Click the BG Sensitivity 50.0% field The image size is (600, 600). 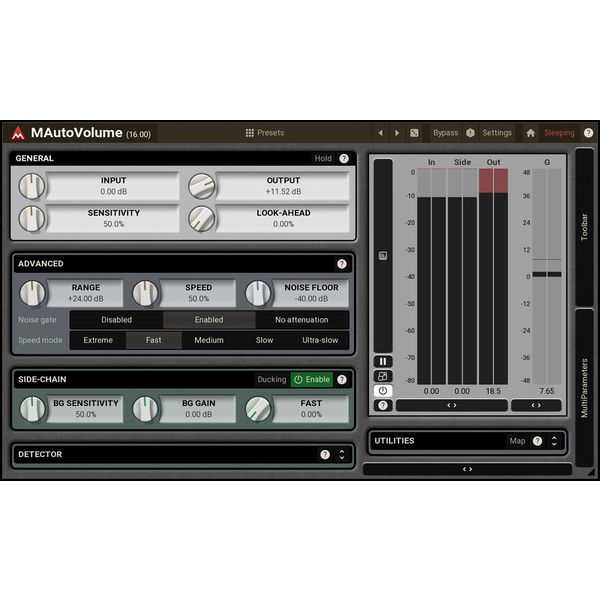pos(86,409)
